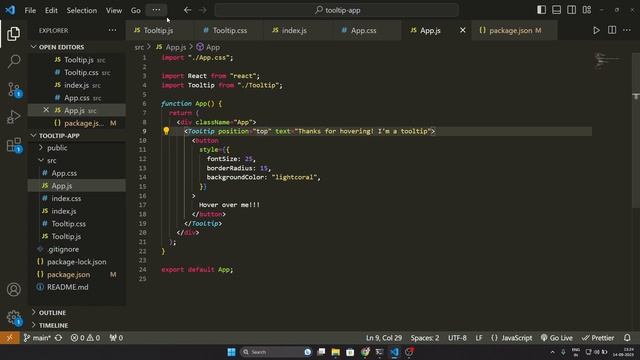Open the Accounts menu icon
The height and width of the screenshot is (360, 640).
pyautogui.click(x=13, y=289)
